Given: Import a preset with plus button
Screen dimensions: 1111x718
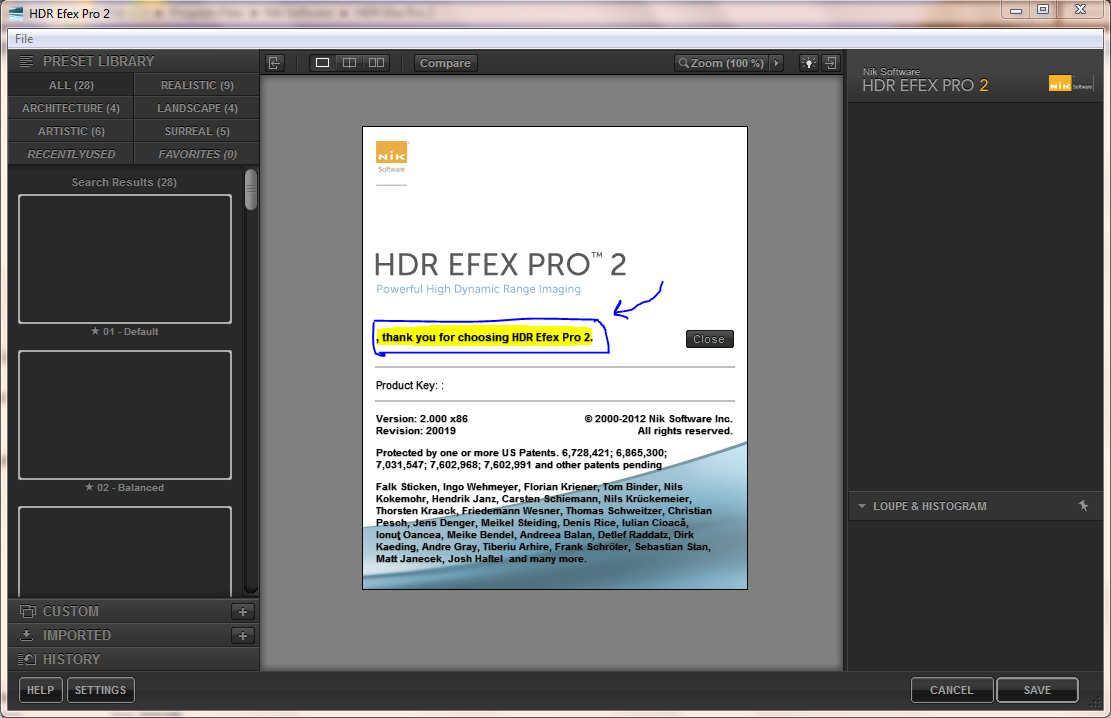Looking at the screenshot, I should 243,636.
